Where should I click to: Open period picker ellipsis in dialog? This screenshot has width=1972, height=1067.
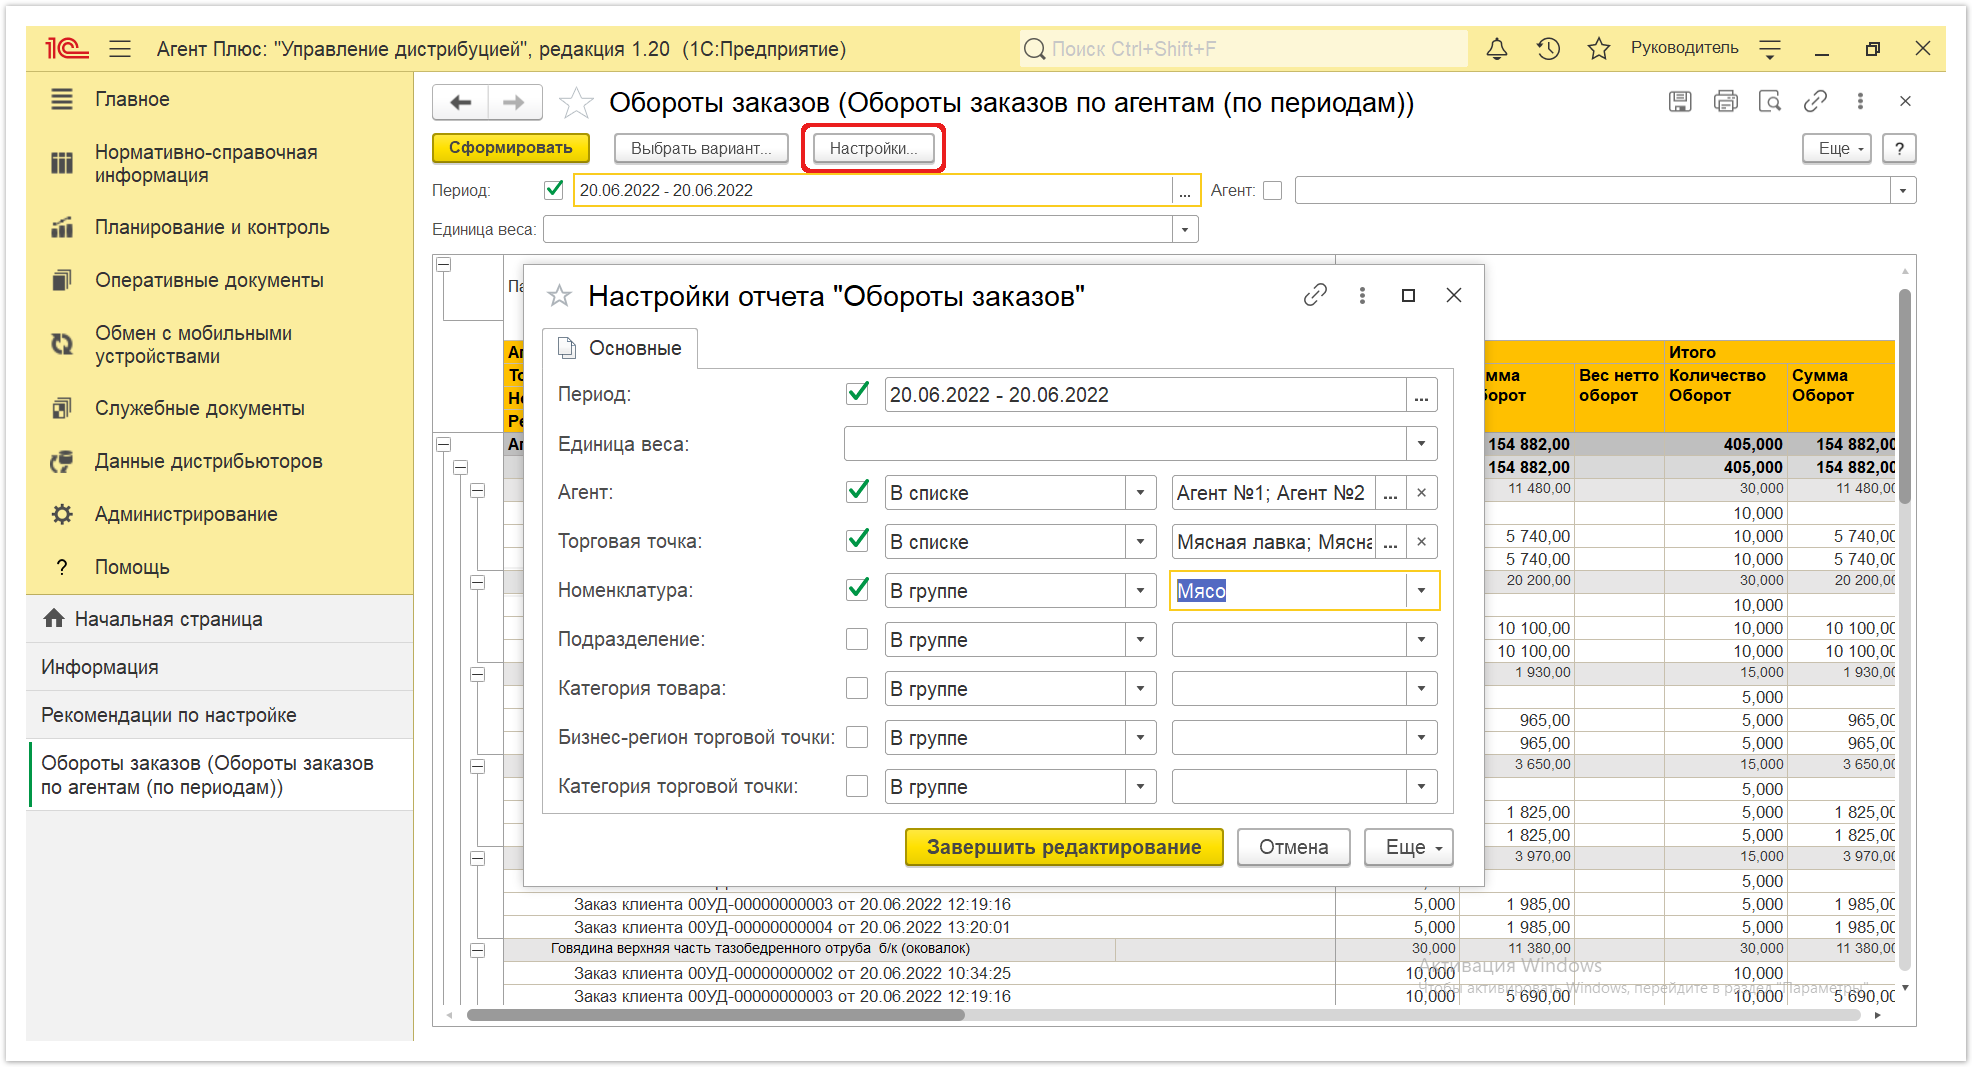click(1421, 395)
